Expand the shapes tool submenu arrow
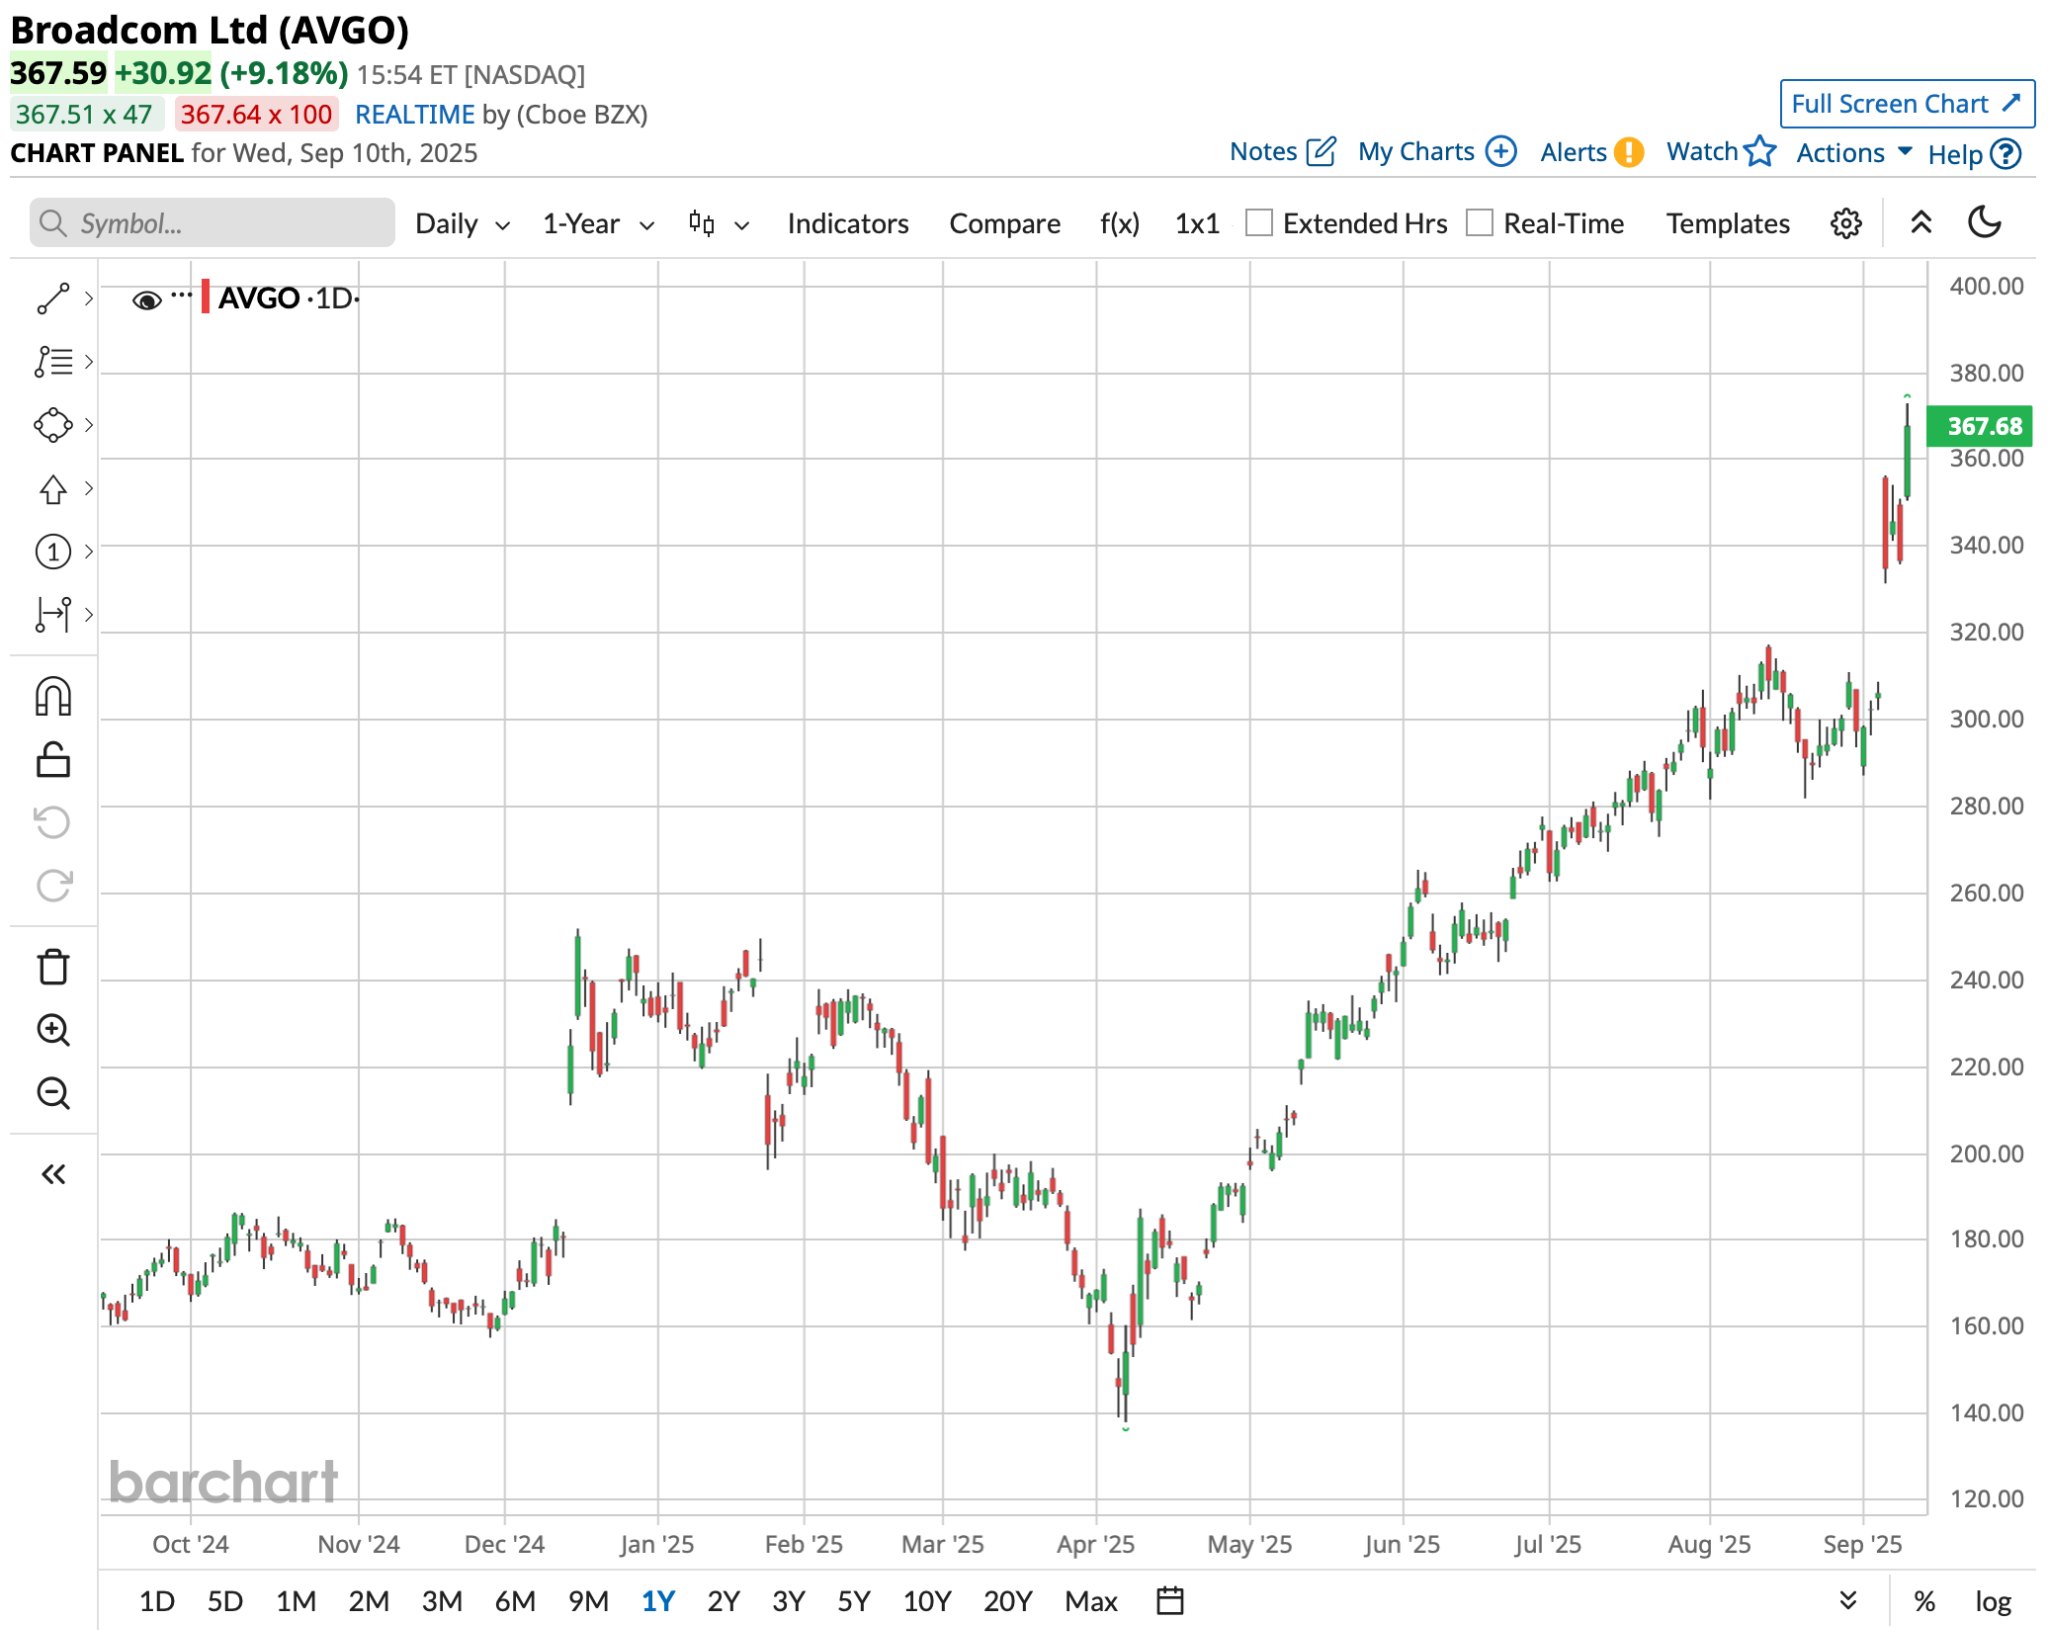 (x=89, y=425)
